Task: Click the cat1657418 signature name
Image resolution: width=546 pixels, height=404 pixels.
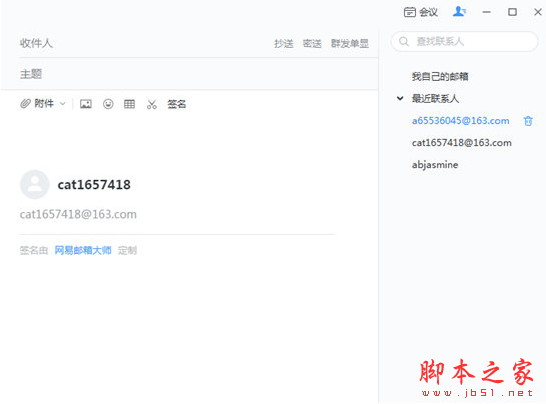Action: [94, 185]
